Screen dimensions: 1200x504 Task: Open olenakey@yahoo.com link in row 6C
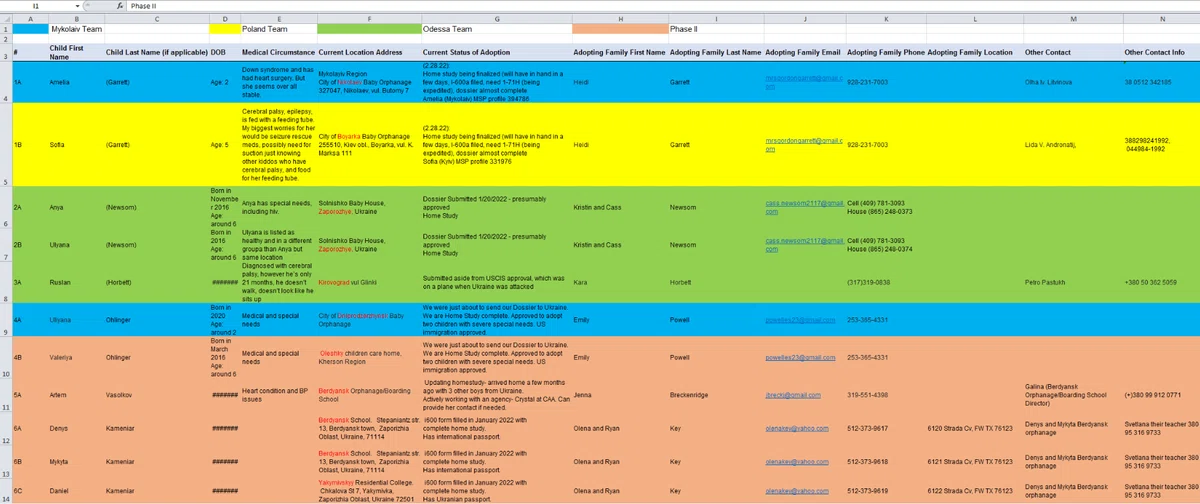pos(797,491)
